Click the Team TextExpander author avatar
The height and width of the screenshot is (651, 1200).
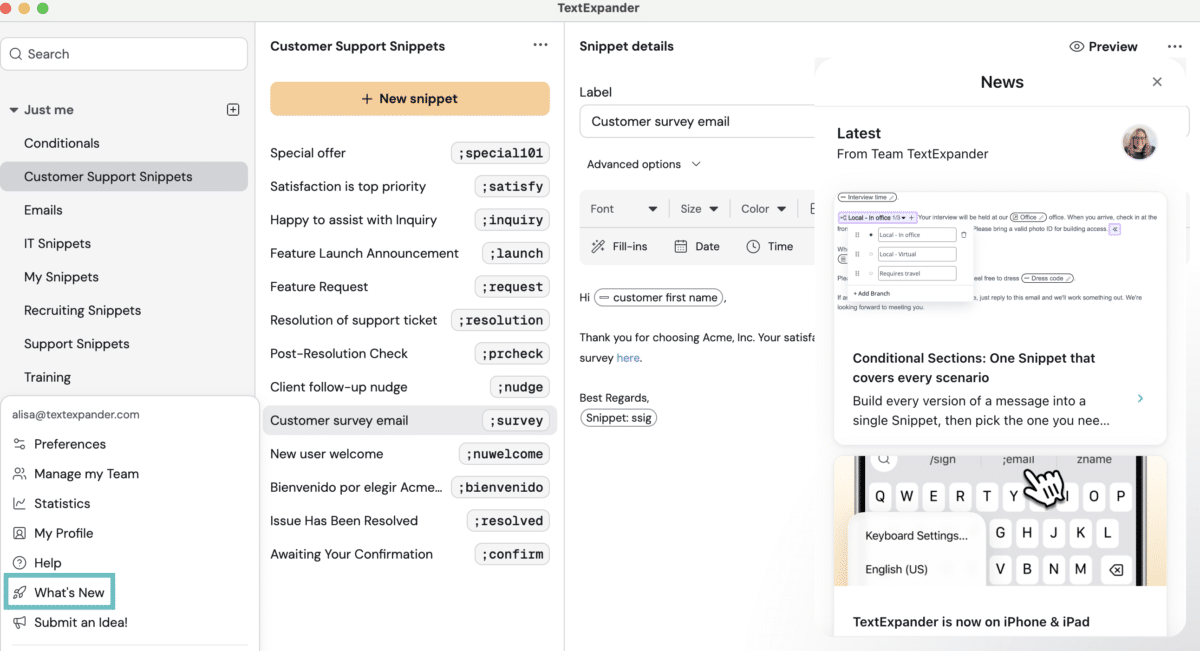coord(1140,142)
